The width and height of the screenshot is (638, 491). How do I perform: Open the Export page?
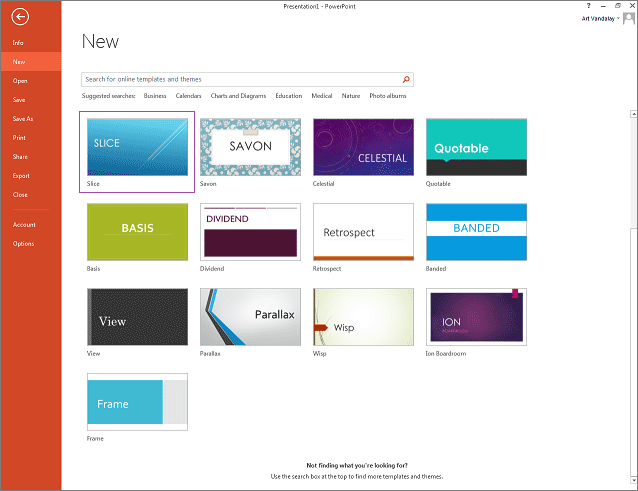pos(21,176)
